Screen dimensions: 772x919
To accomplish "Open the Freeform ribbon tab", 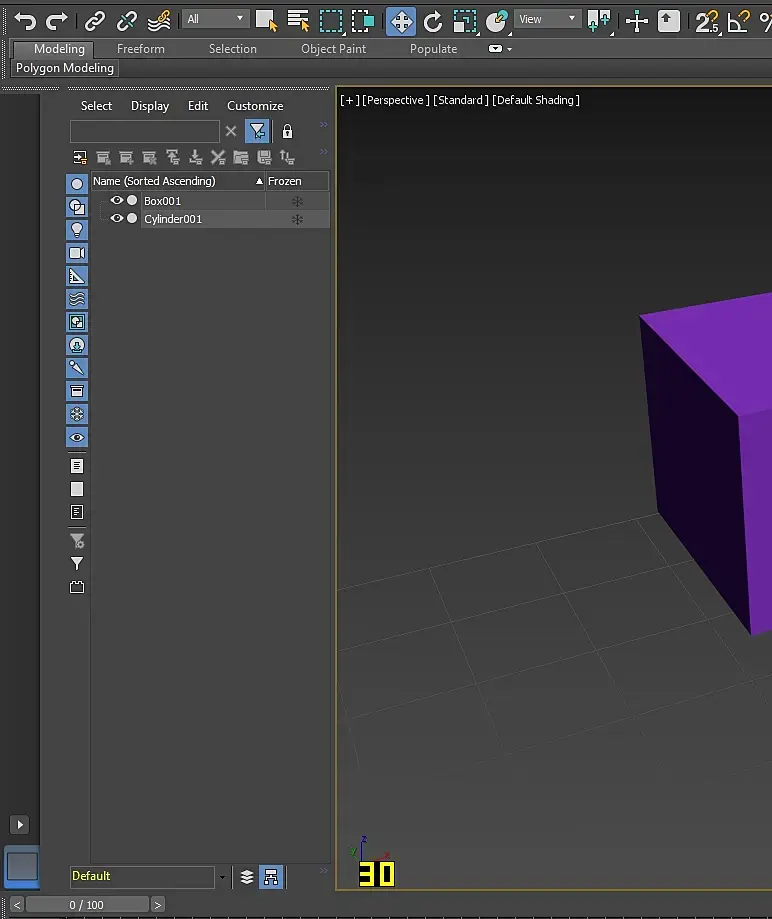I will (141, 49).
